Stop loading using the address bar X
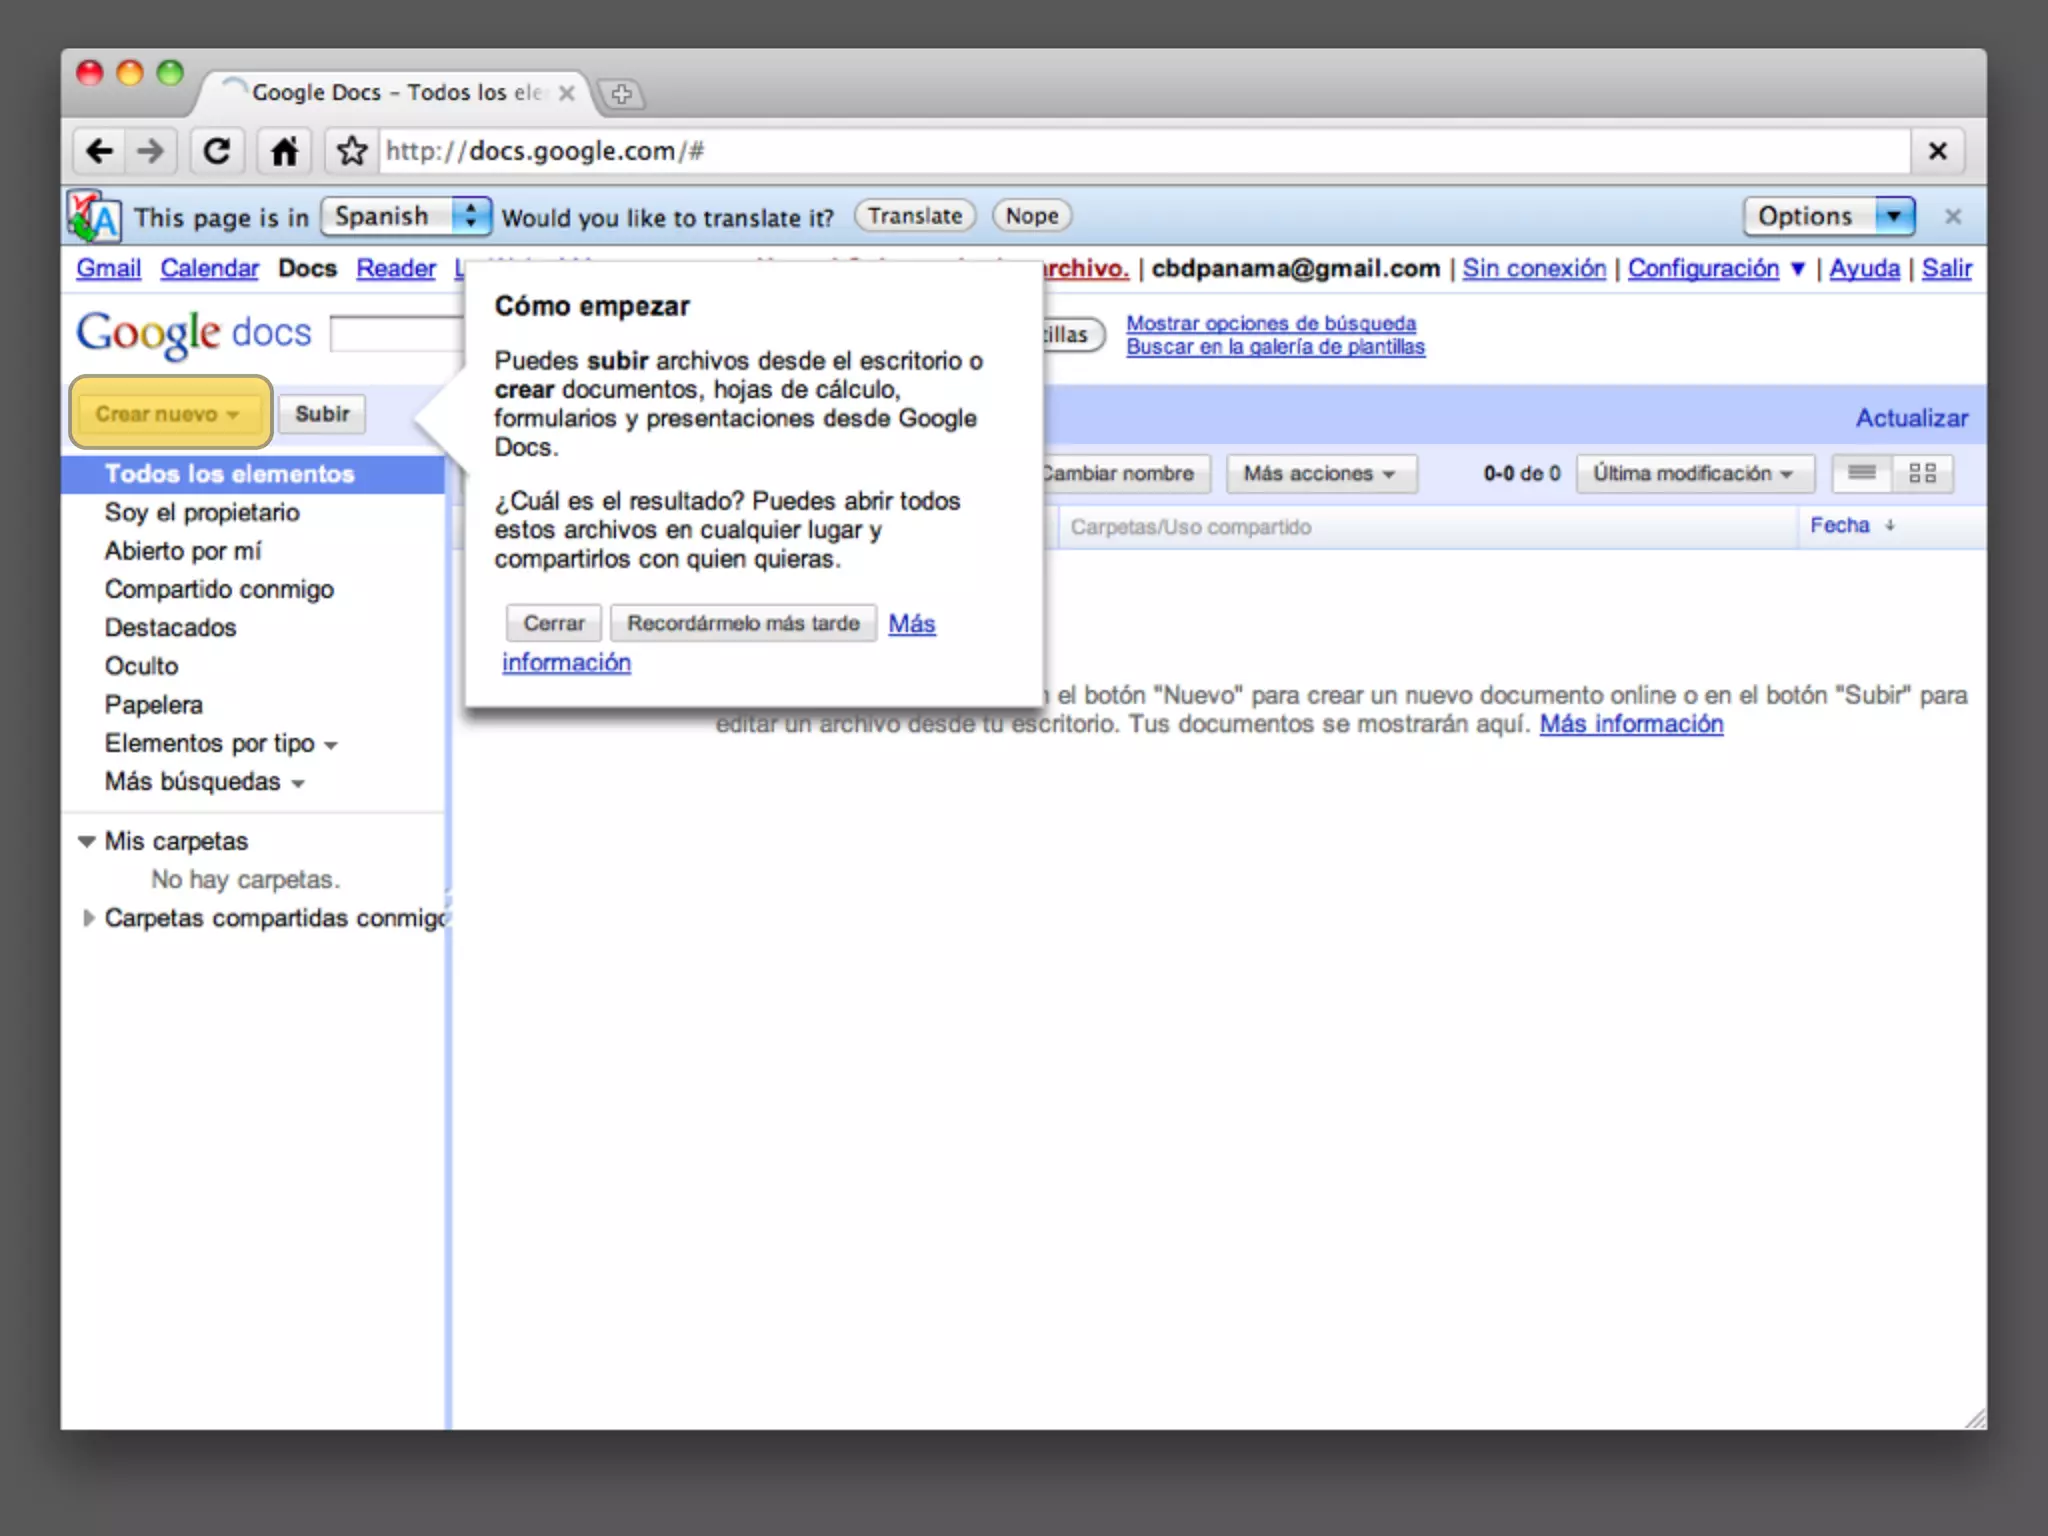 [1937, 151]
